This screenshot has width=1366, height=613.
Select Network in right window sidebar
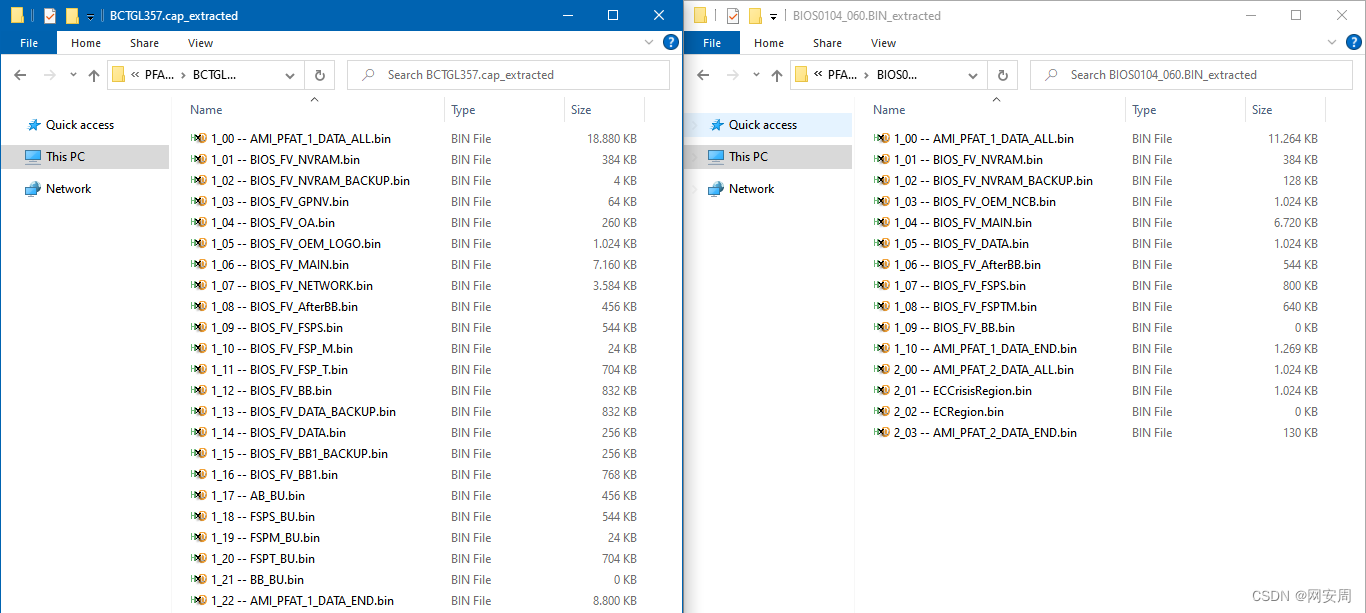751,189
